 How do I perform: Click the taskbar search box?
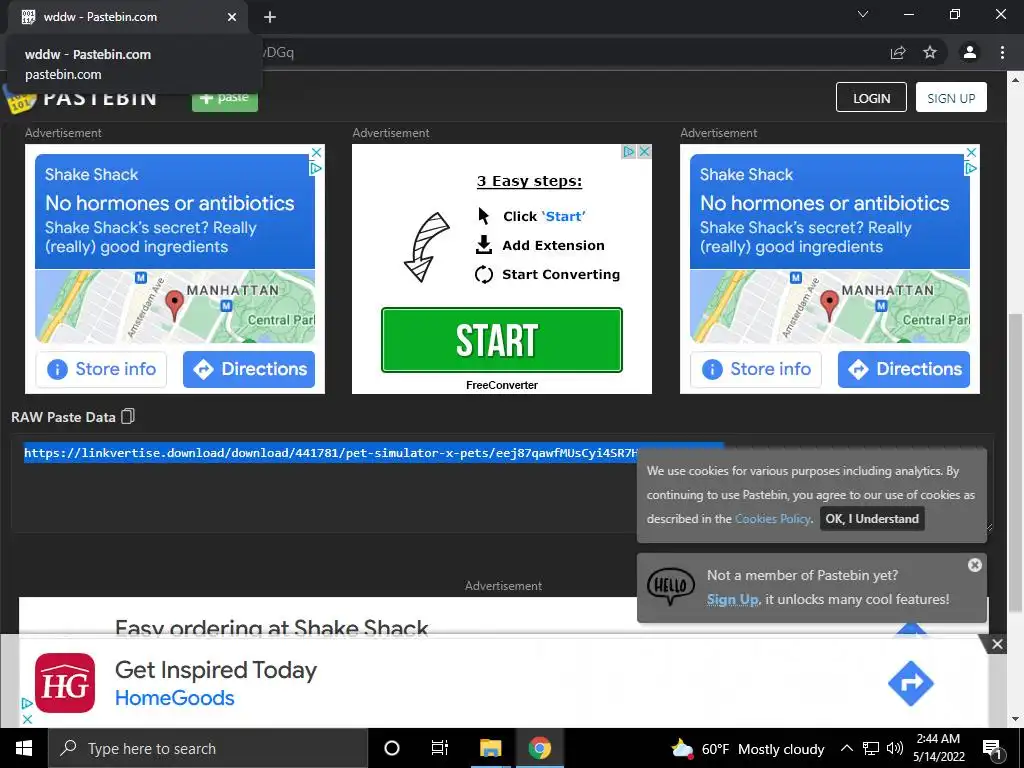(x=208, y=748)
